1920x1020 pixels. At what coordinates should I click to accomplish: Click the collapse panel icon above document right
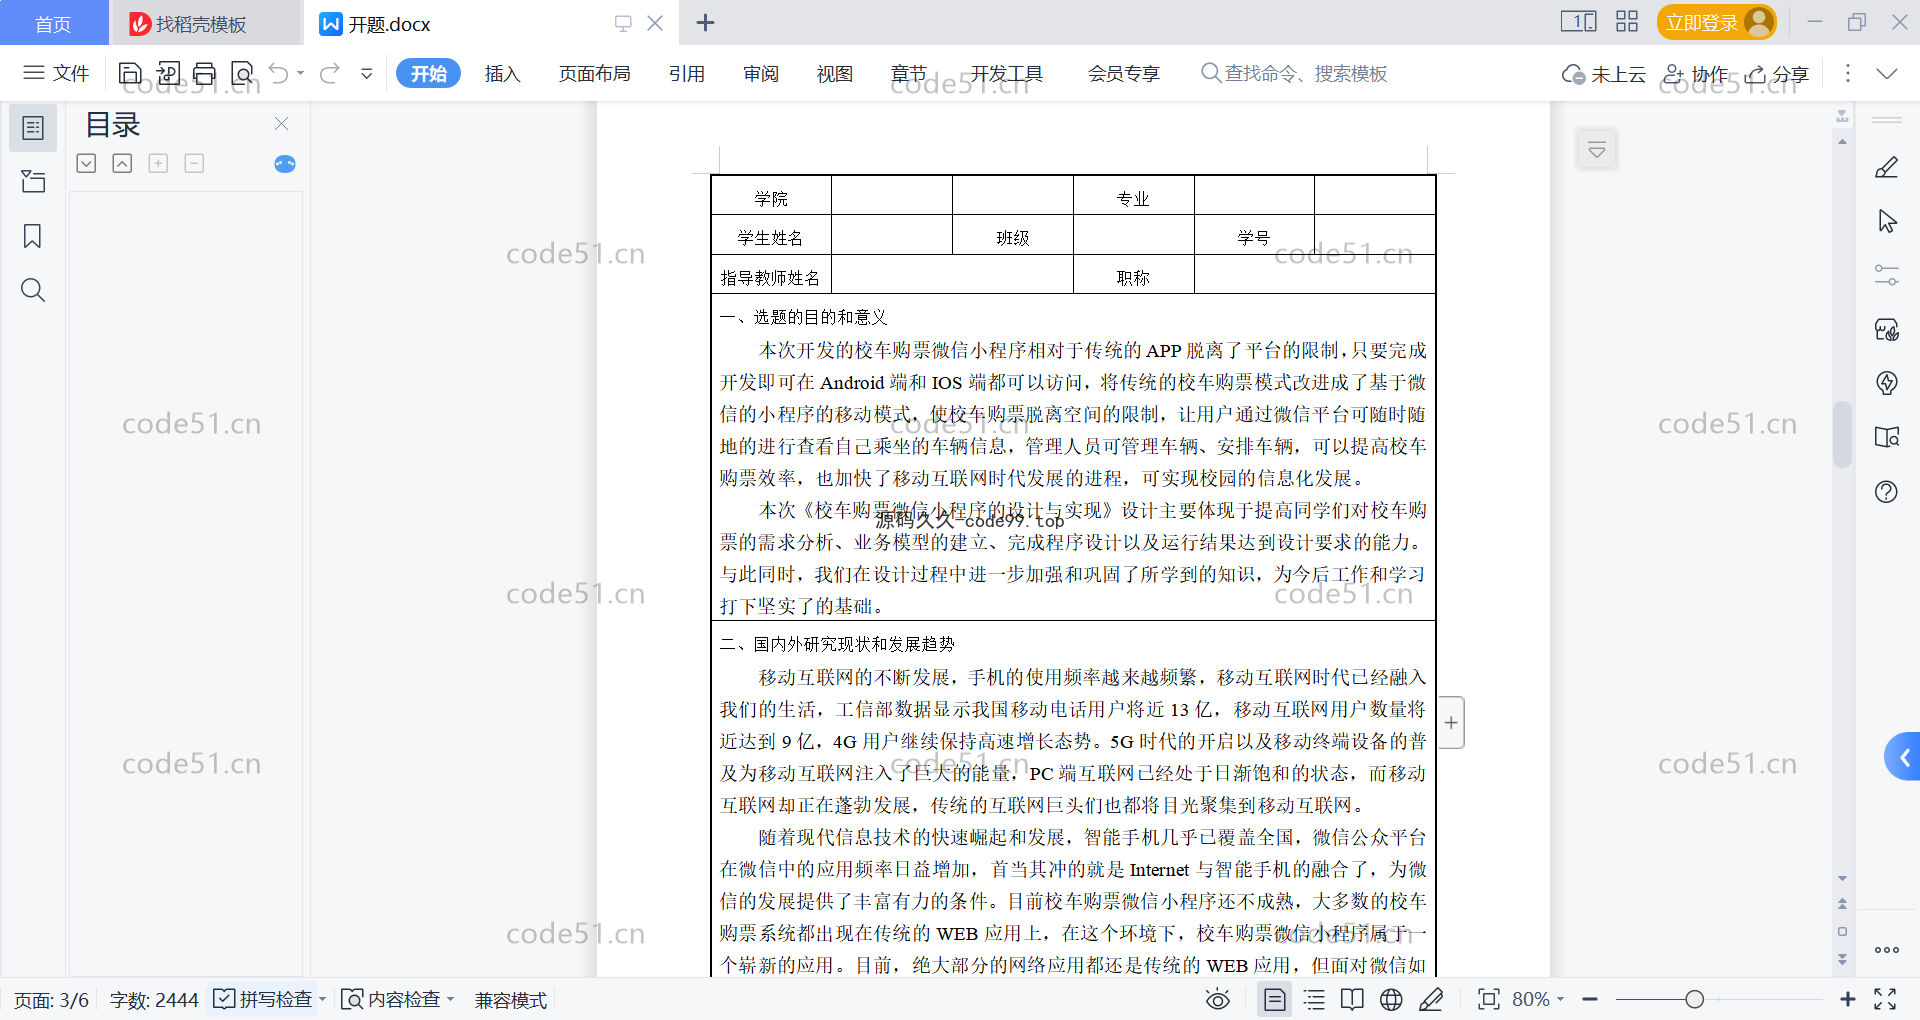[x=1597, y=150]
